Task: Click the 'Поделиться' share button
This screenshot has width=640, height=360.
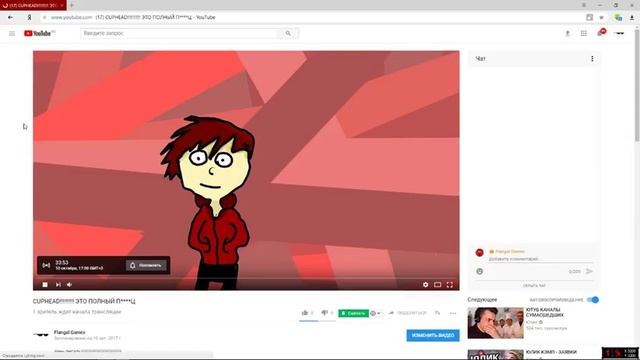Action: 407,313
